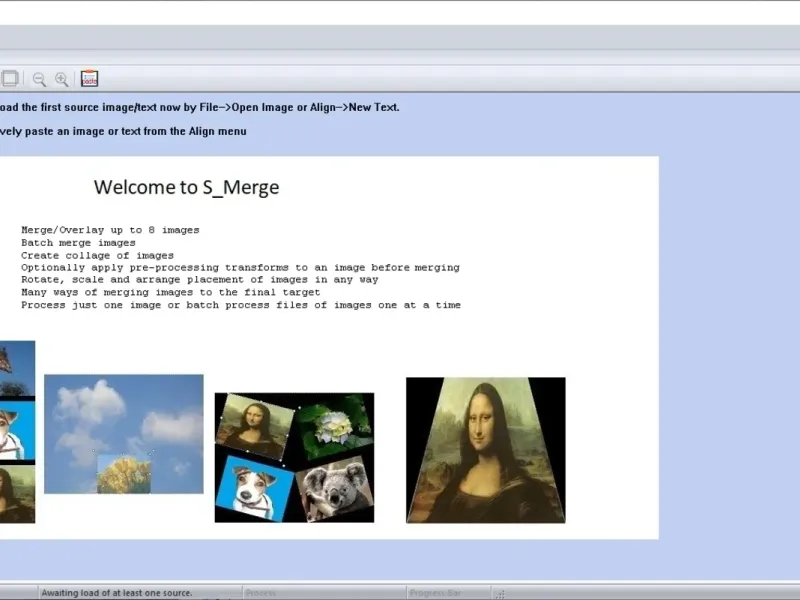Click the paste clipboard icon
Image resolution: width=800 pixels, height=600 pixels.
pos(89,78)
